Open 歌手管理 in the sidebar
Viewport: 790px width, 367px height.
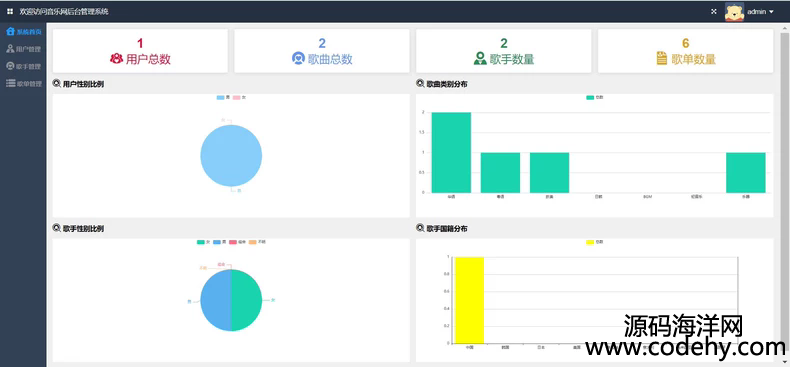pos(23,66)
